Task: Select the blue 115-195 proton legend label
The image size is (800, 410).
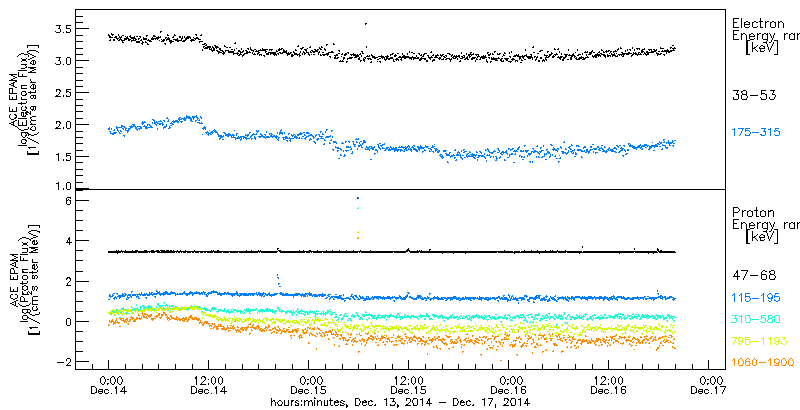Action: coord(756,299)
